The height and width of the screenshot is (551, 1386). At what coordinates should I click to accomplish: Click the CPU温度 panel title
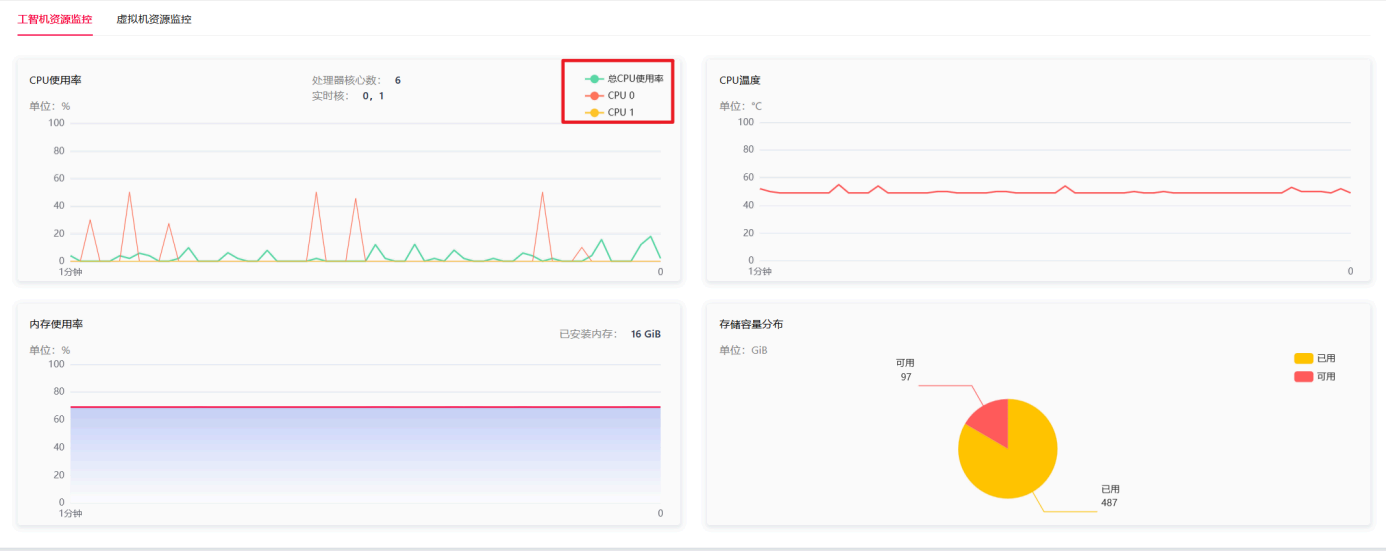tap(740, 80)
